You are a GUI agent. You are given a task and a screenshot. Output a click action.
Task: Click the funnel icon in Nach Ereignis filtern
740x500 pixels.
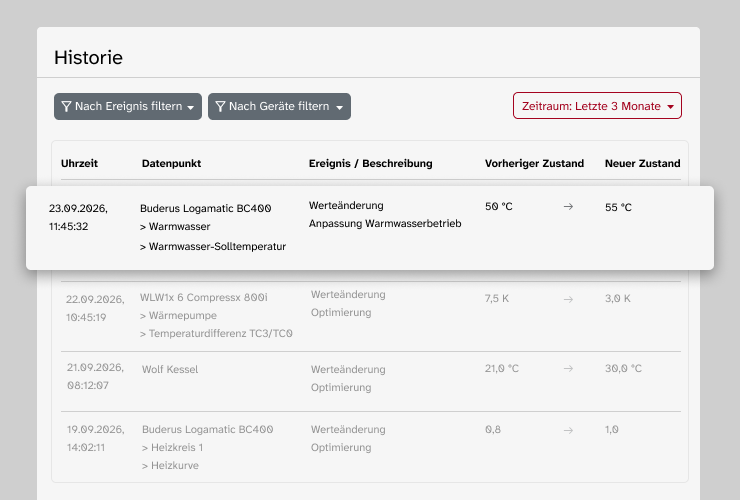pyautogui.click(x=67, y=106)
